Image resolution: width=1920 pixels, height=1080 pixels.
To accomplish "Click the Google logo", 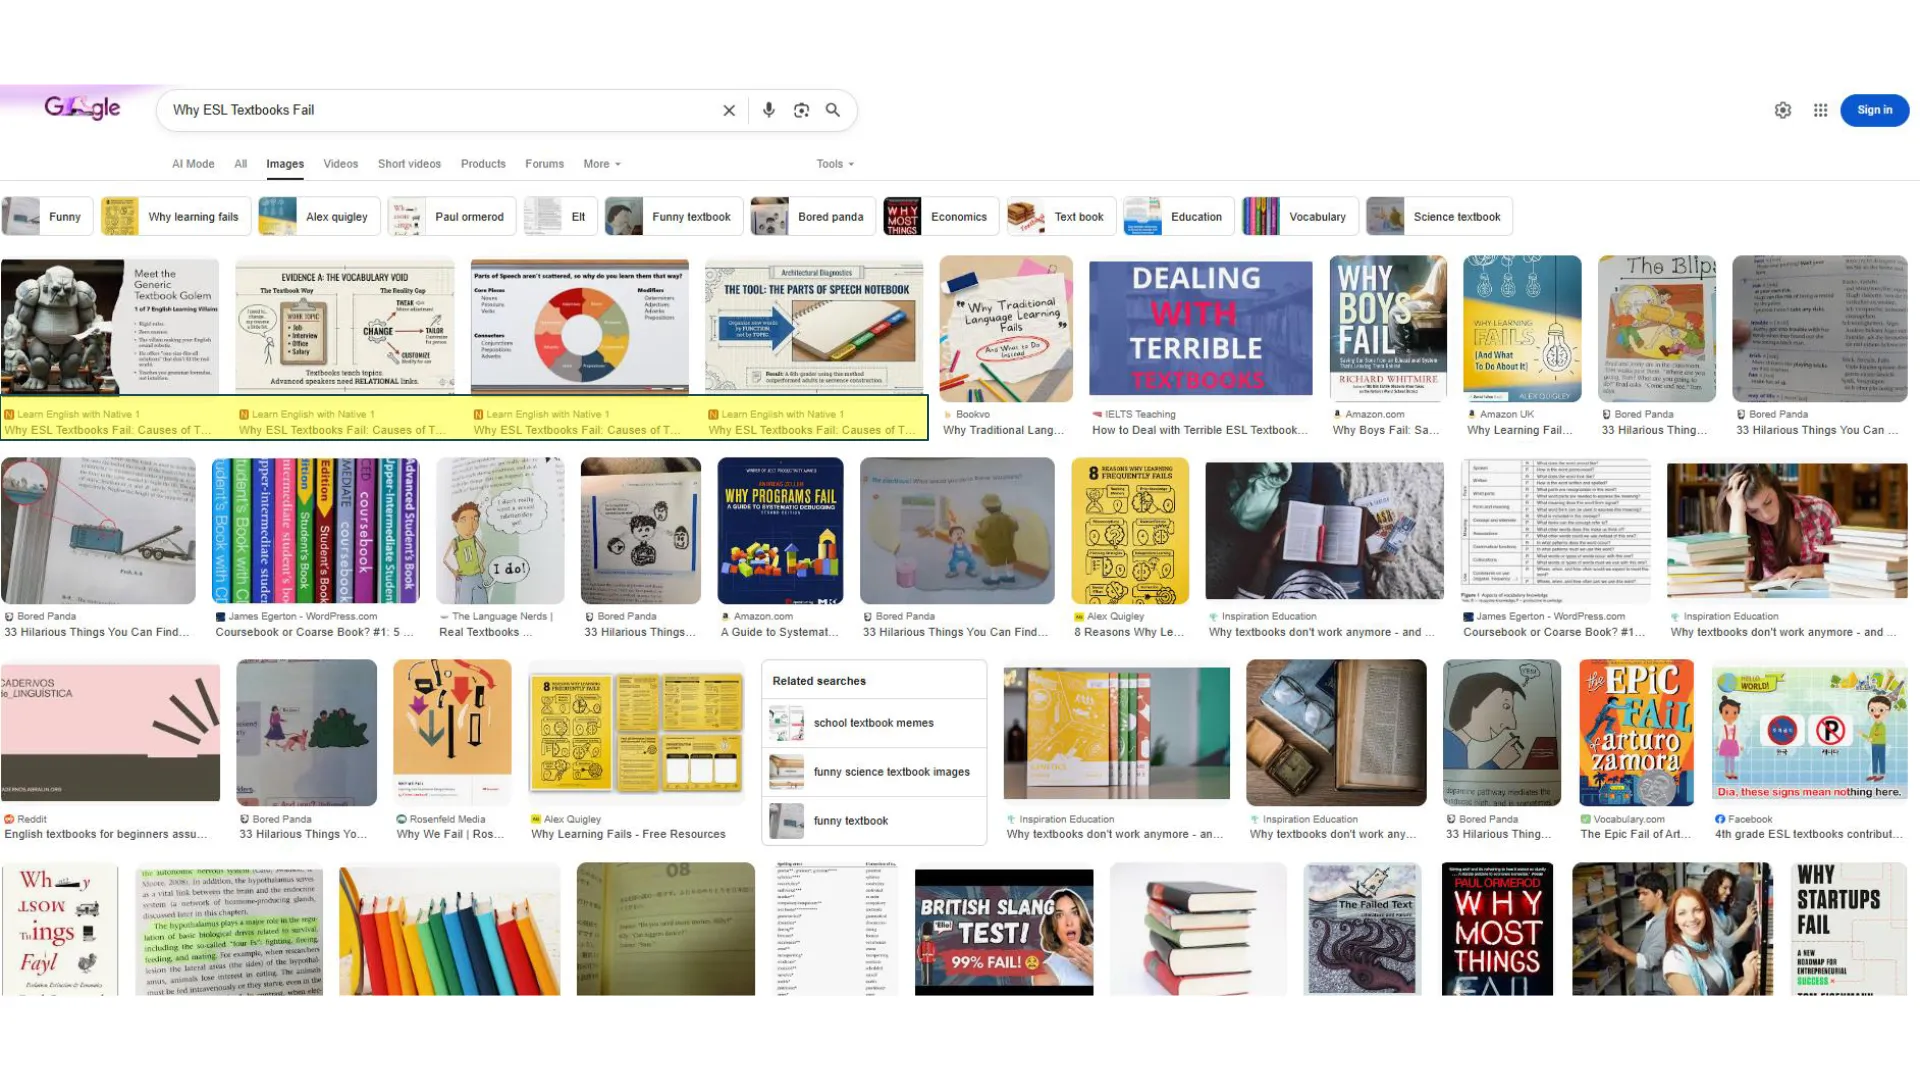I will click(x=82, y=108).
